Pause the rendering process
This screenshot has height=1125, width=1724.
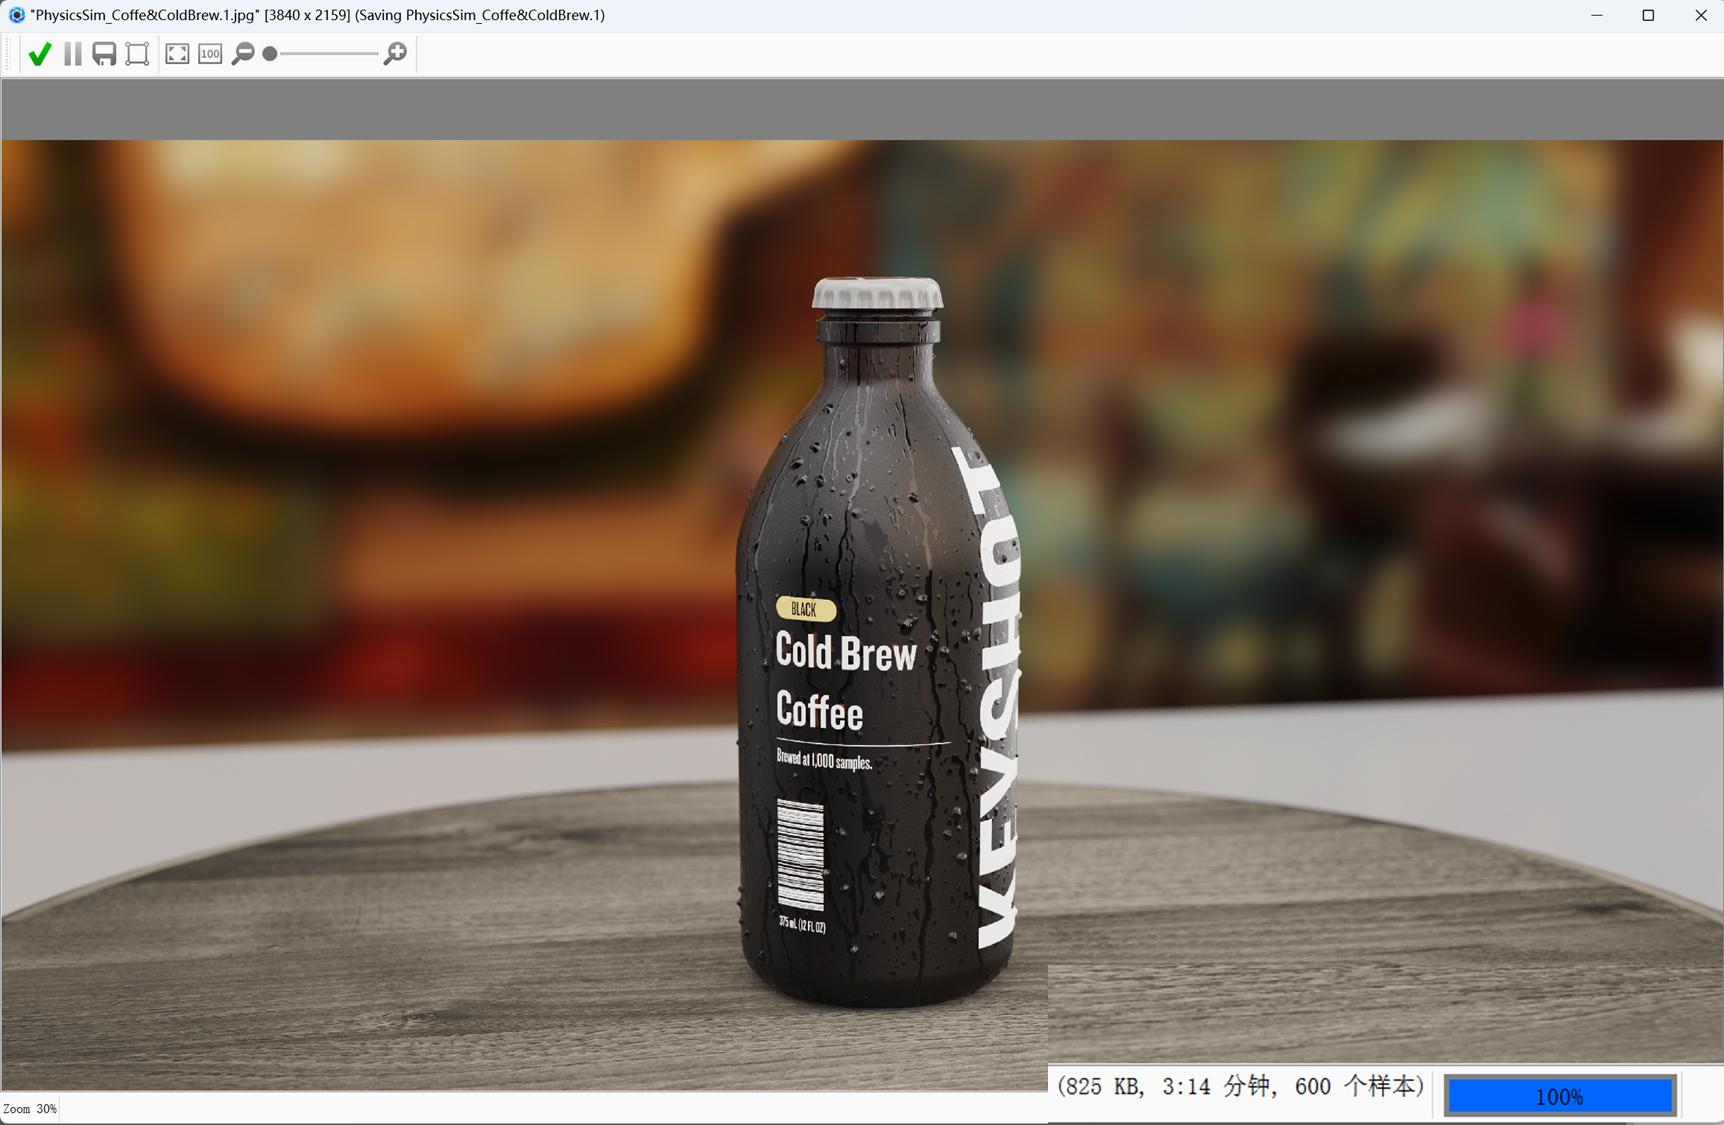click(71, 54)
